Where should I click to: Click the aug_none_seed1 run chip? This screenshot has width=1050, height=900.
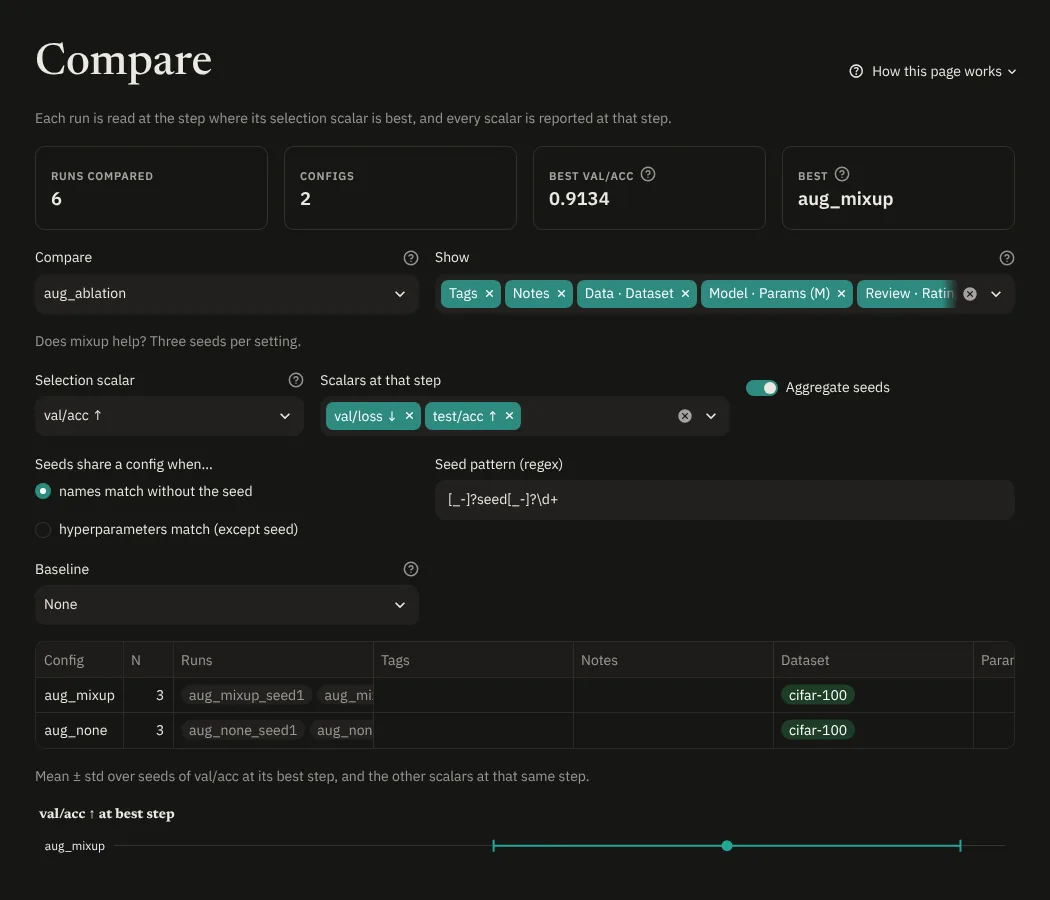(242, 730)
